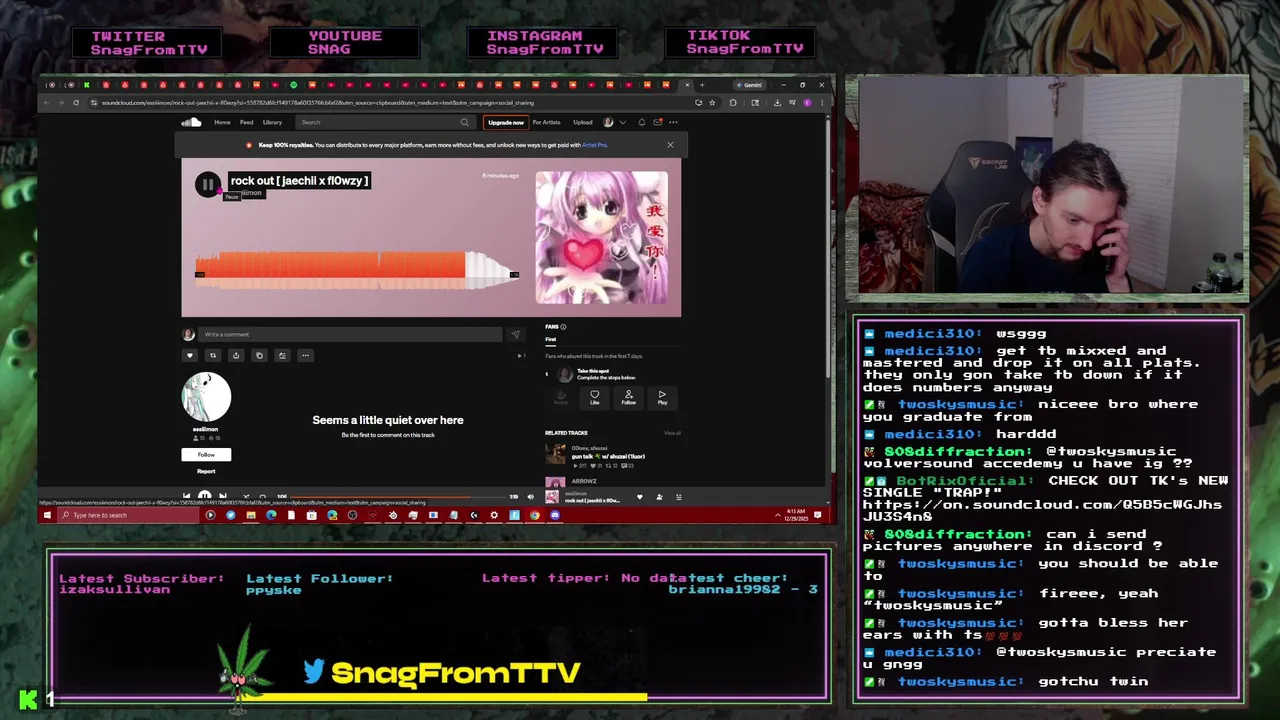Image resolution: width=1280 pixels, height=720 pixels.
Task: Open the notifications bell icon
Action: 641,122
